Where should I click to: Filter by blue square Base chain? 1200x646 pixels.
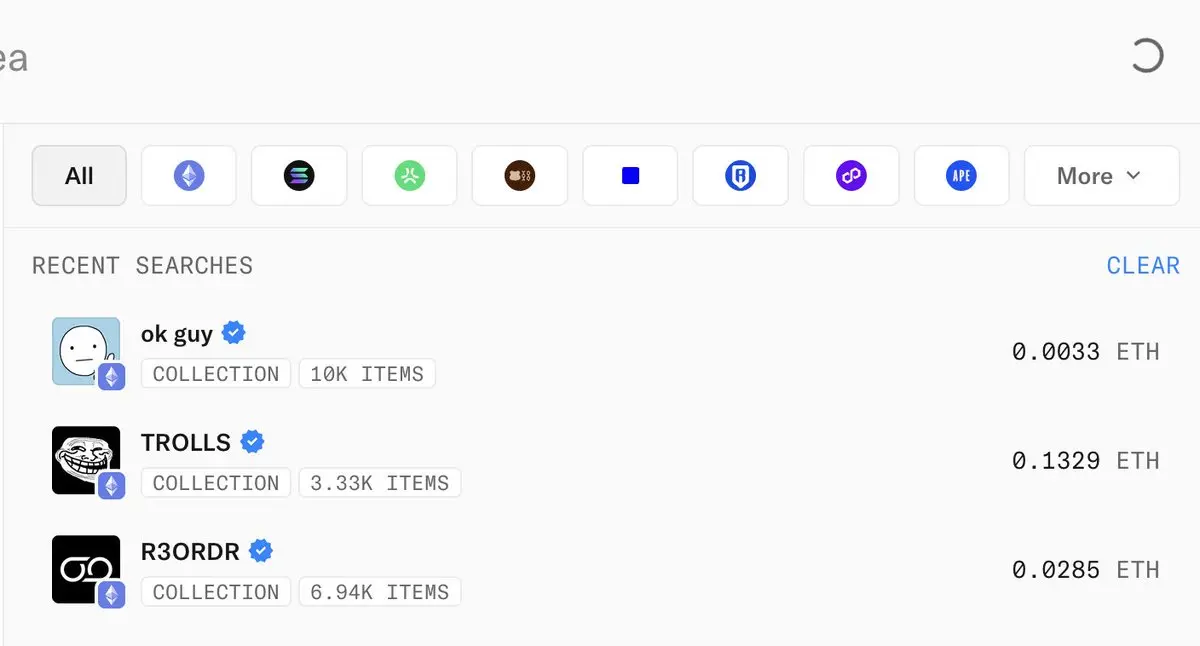630,176
